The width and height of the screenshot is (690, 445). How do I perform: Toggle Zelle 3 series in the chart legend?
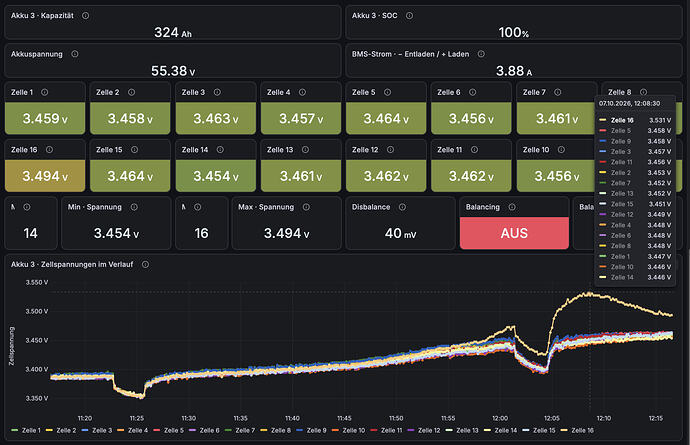click(102, 430)
